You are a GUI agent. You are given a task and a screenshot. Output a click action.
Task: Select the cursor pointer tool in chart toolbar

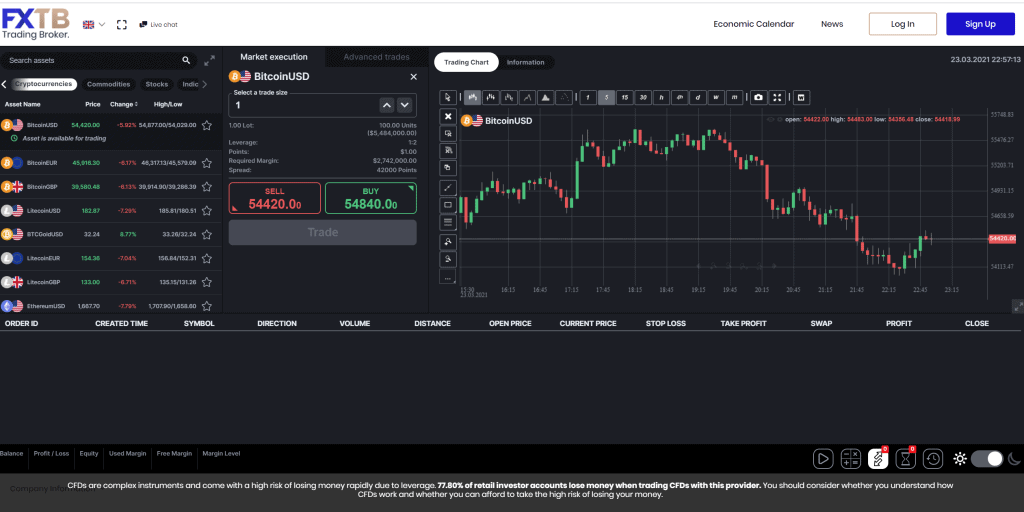coord(447,97)
